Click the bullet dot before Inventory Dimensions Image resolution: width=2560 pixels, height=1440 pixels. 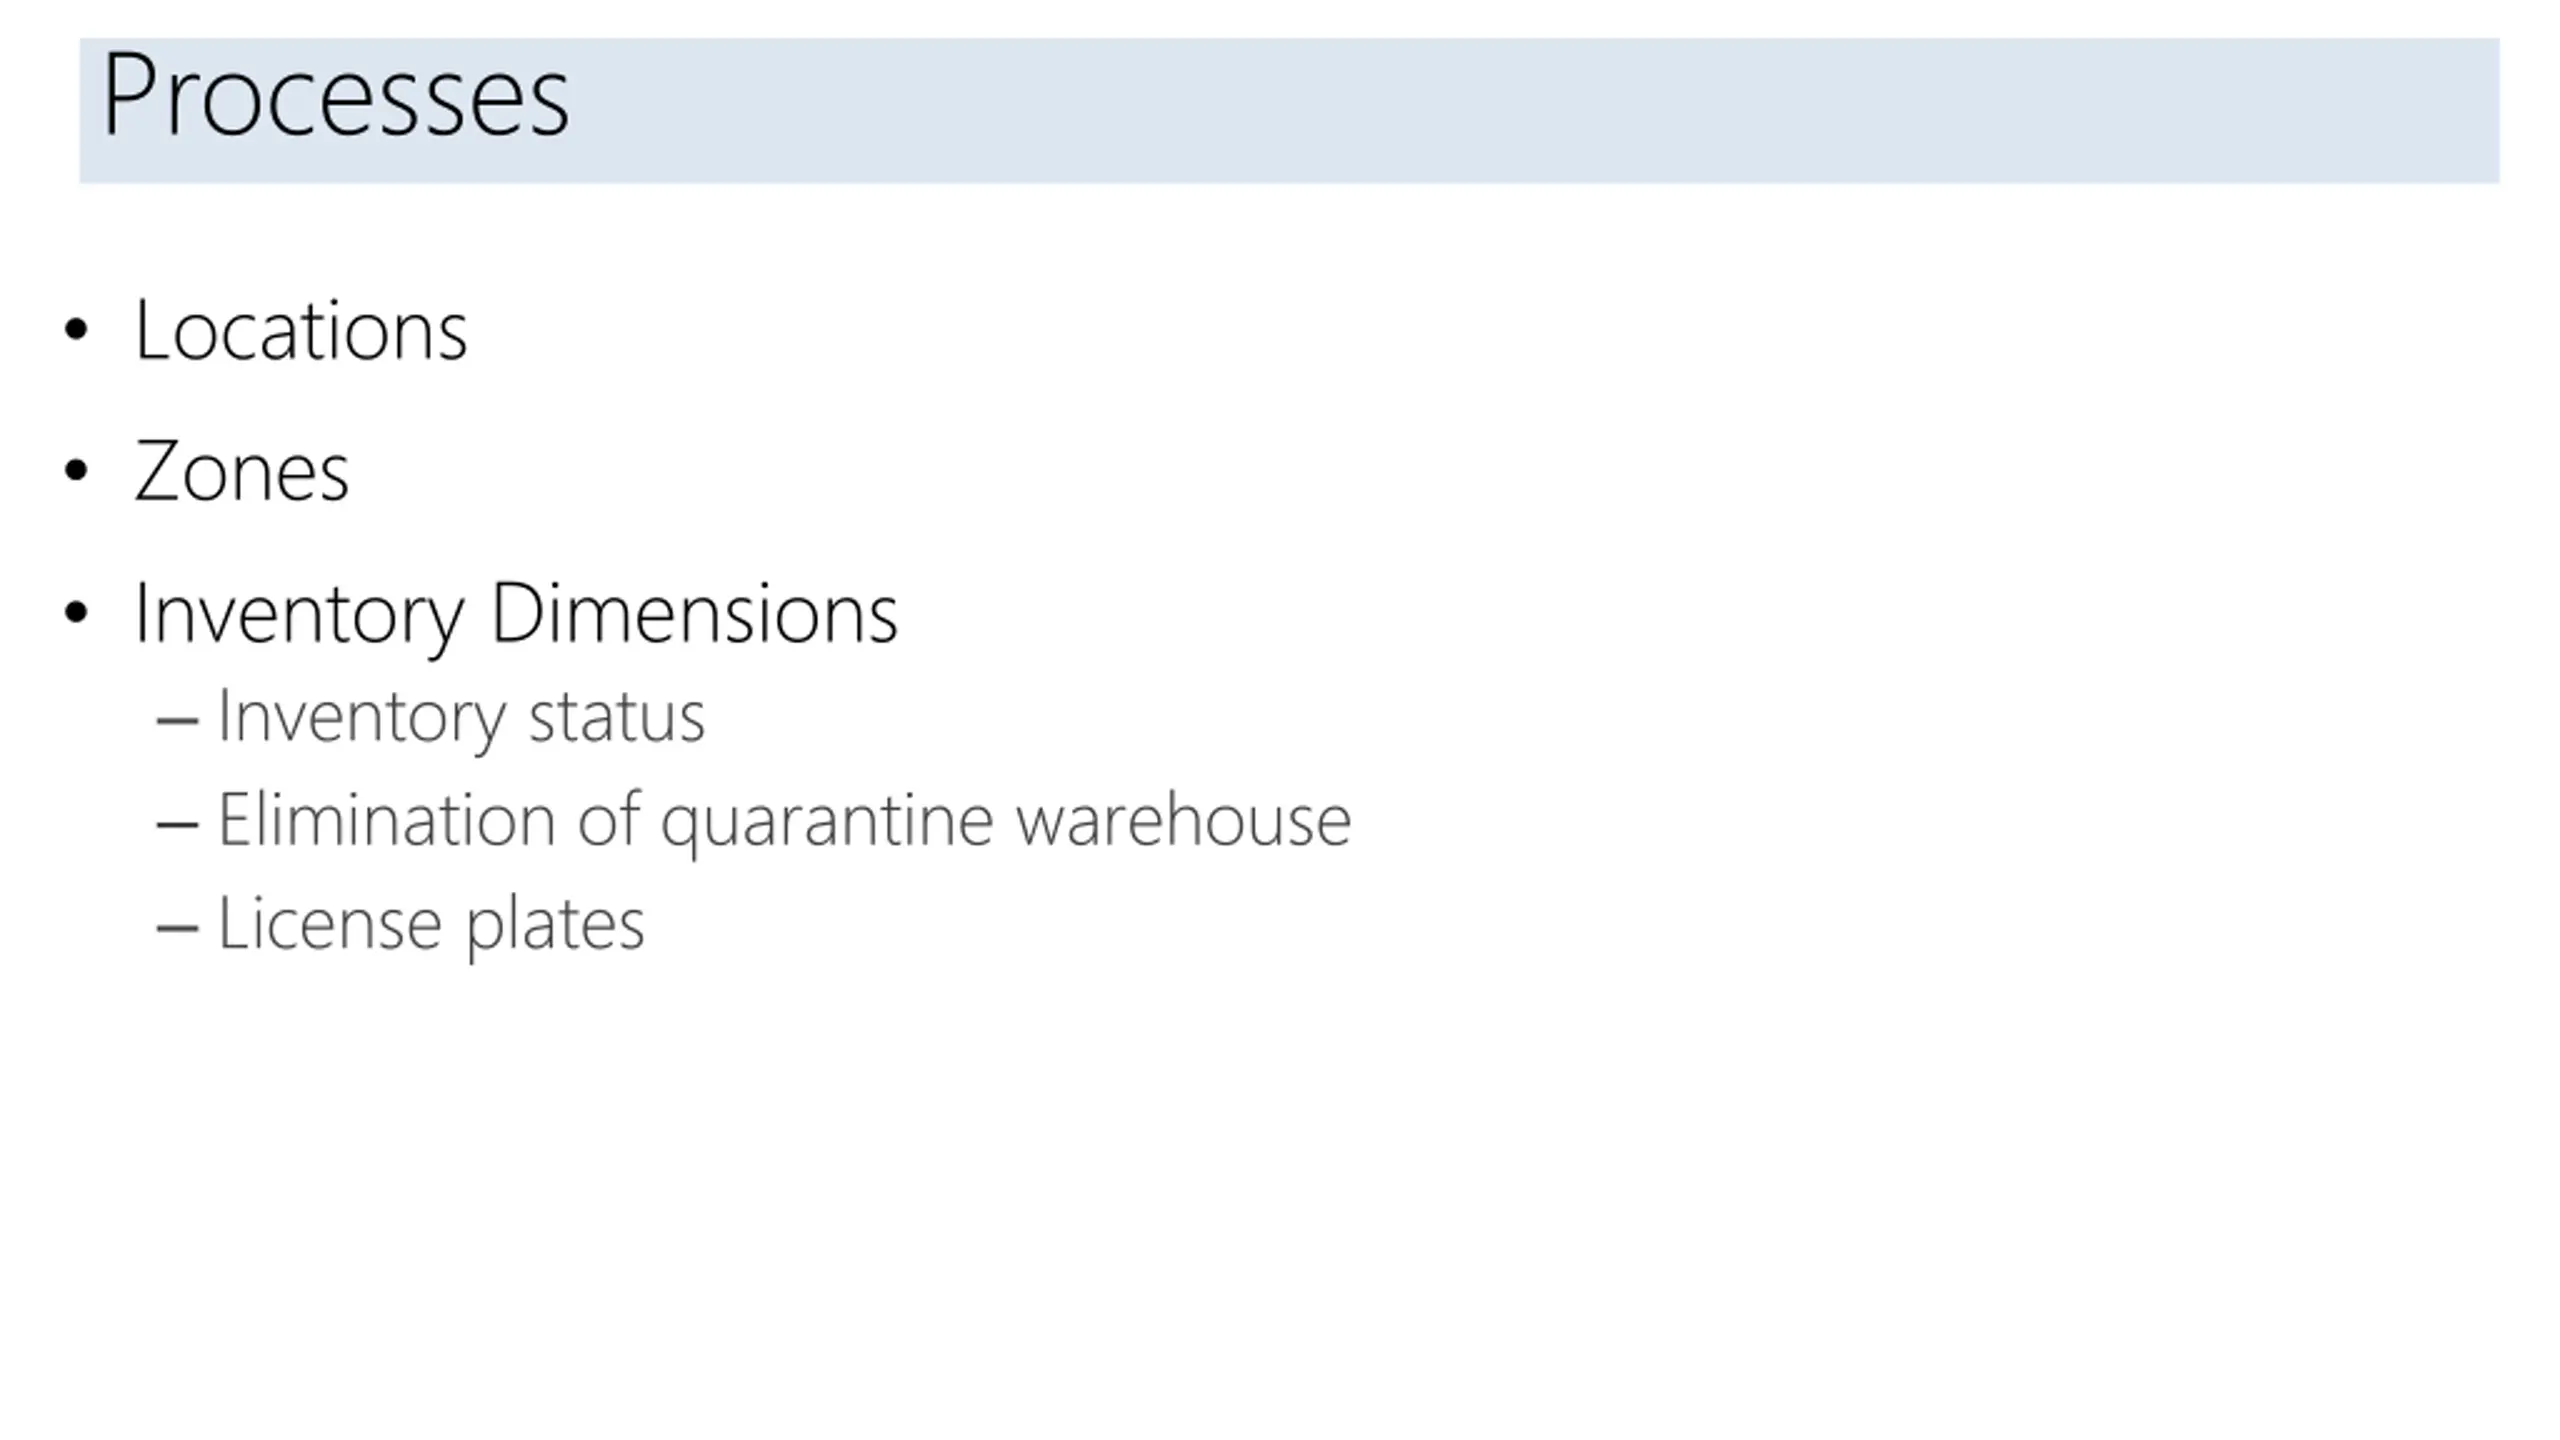point(76,612)
